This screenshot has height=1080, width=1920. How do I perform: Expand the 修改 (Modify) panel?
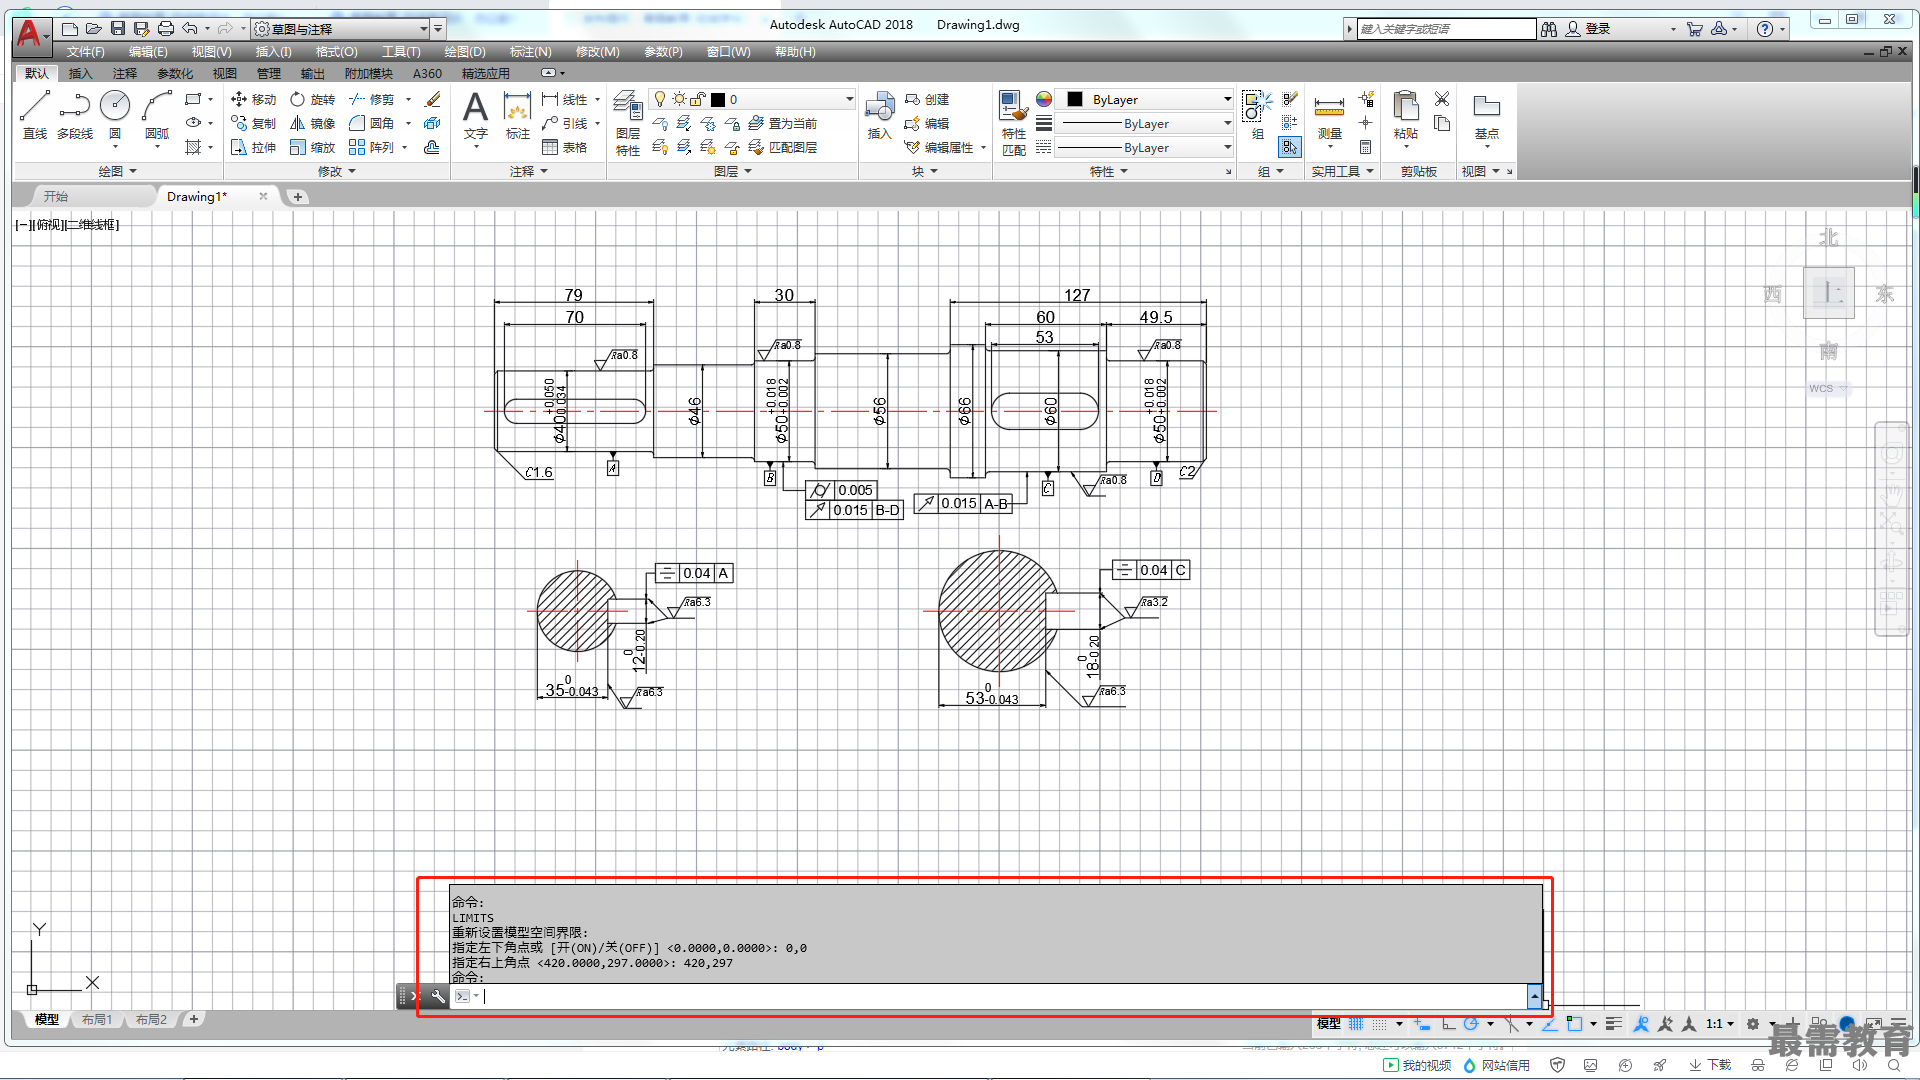coord(337,171)
